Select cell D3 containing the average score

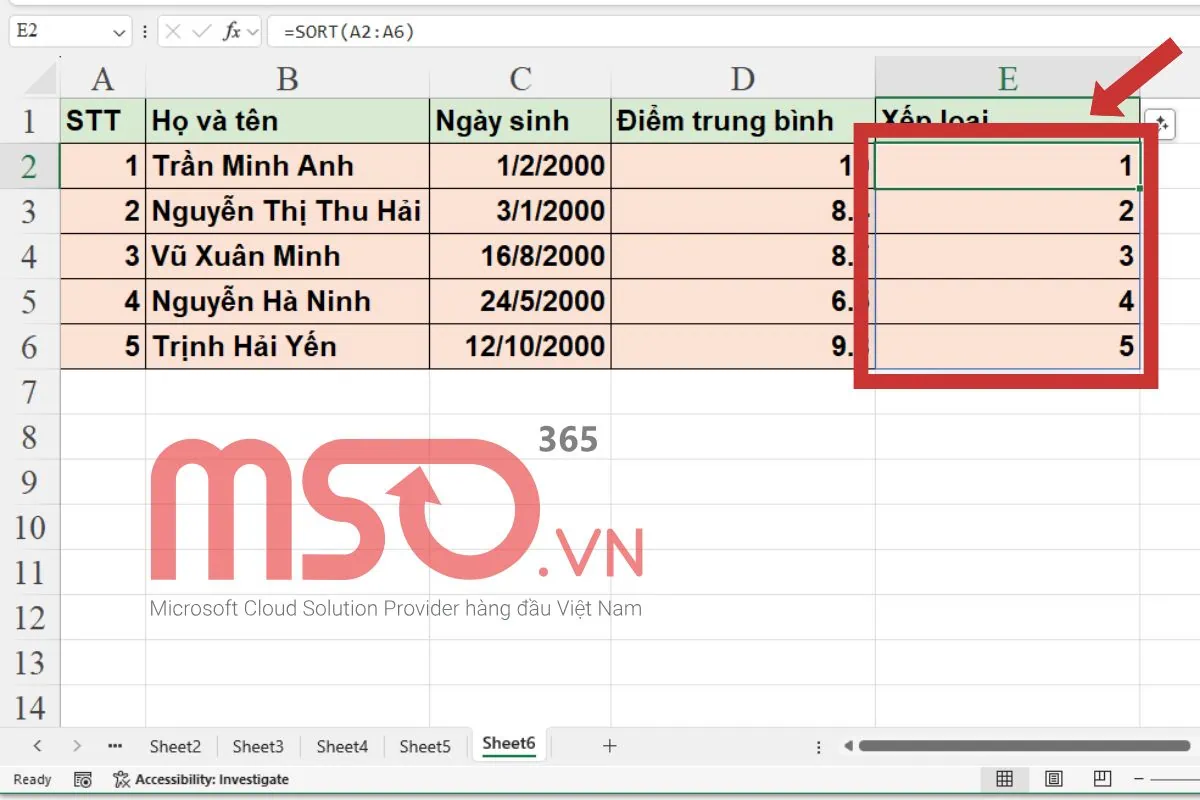(740, 210)
